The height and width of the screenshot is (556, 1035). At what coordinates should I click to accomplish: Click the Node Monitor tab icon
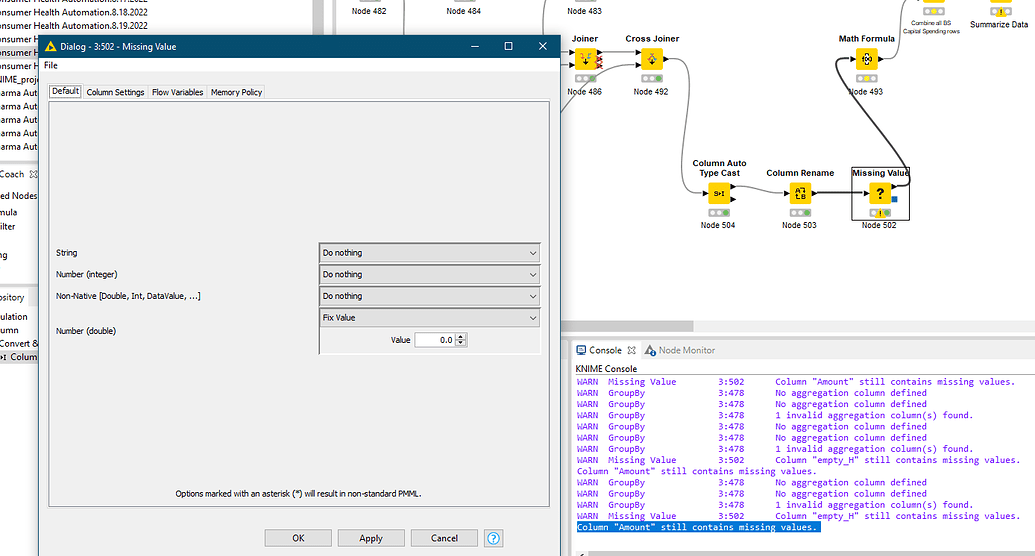(x=650, y=350)
